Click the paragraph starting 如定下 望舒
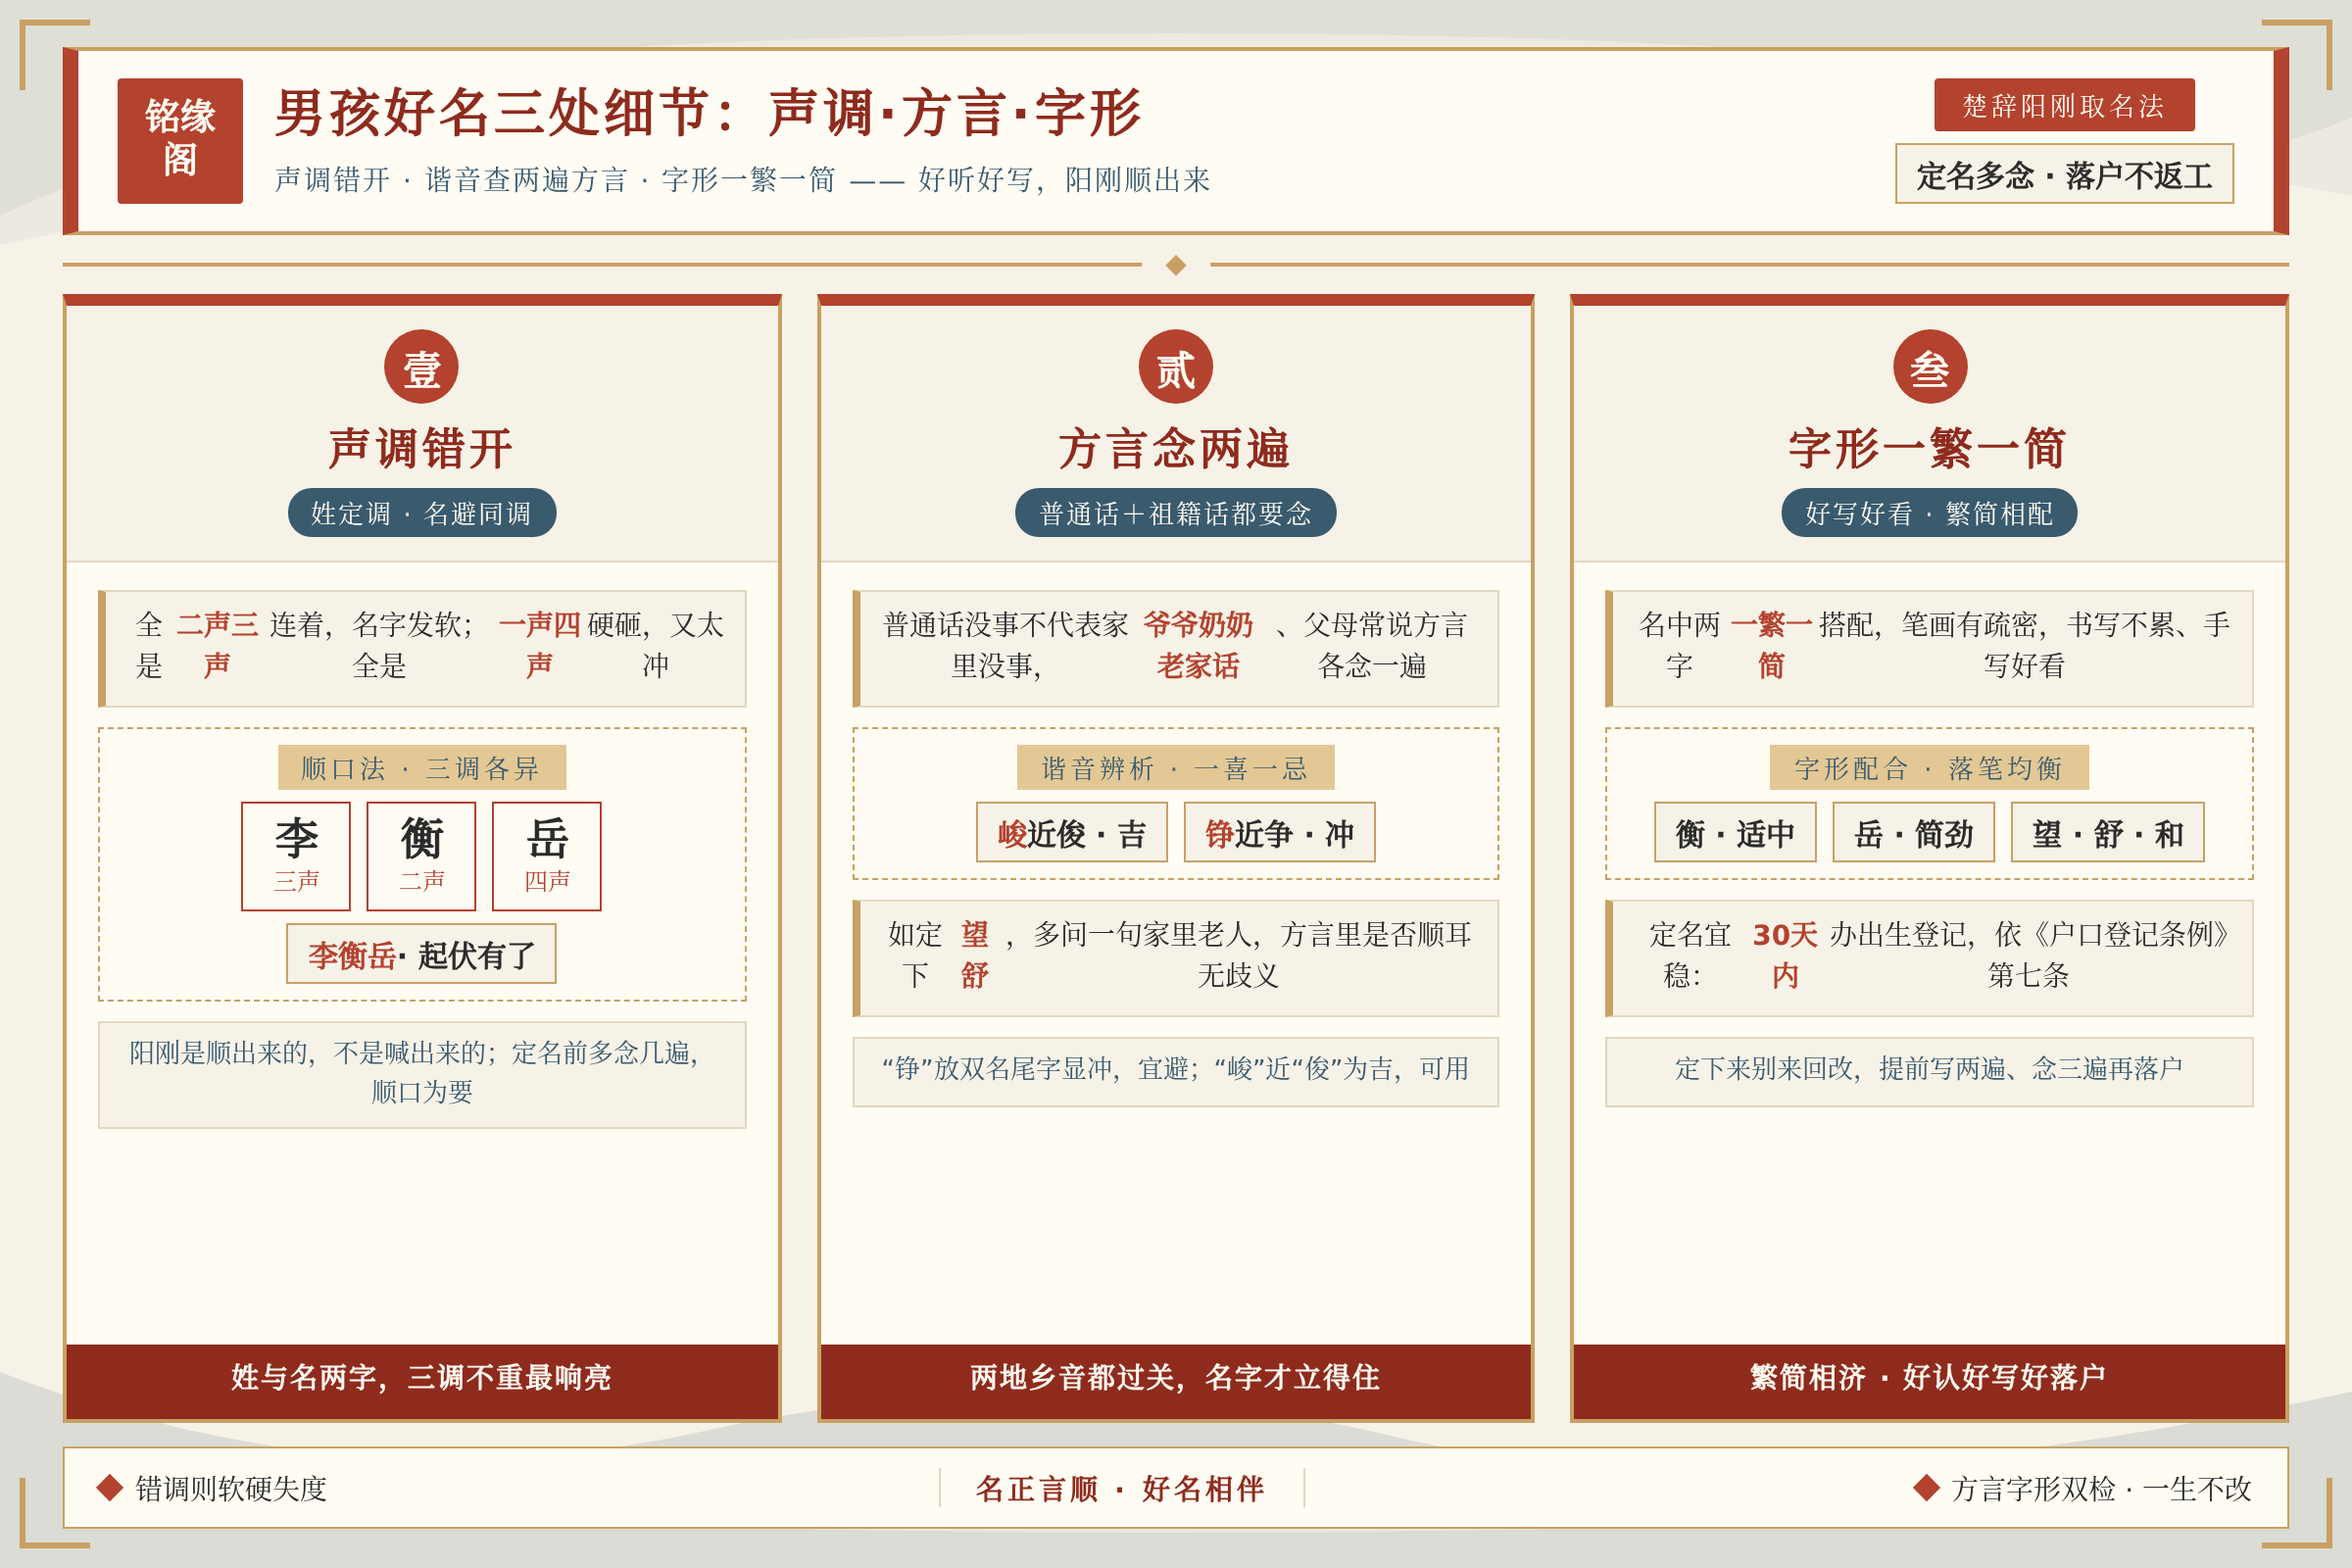2352x1568 pixels. click(1175, 958)
